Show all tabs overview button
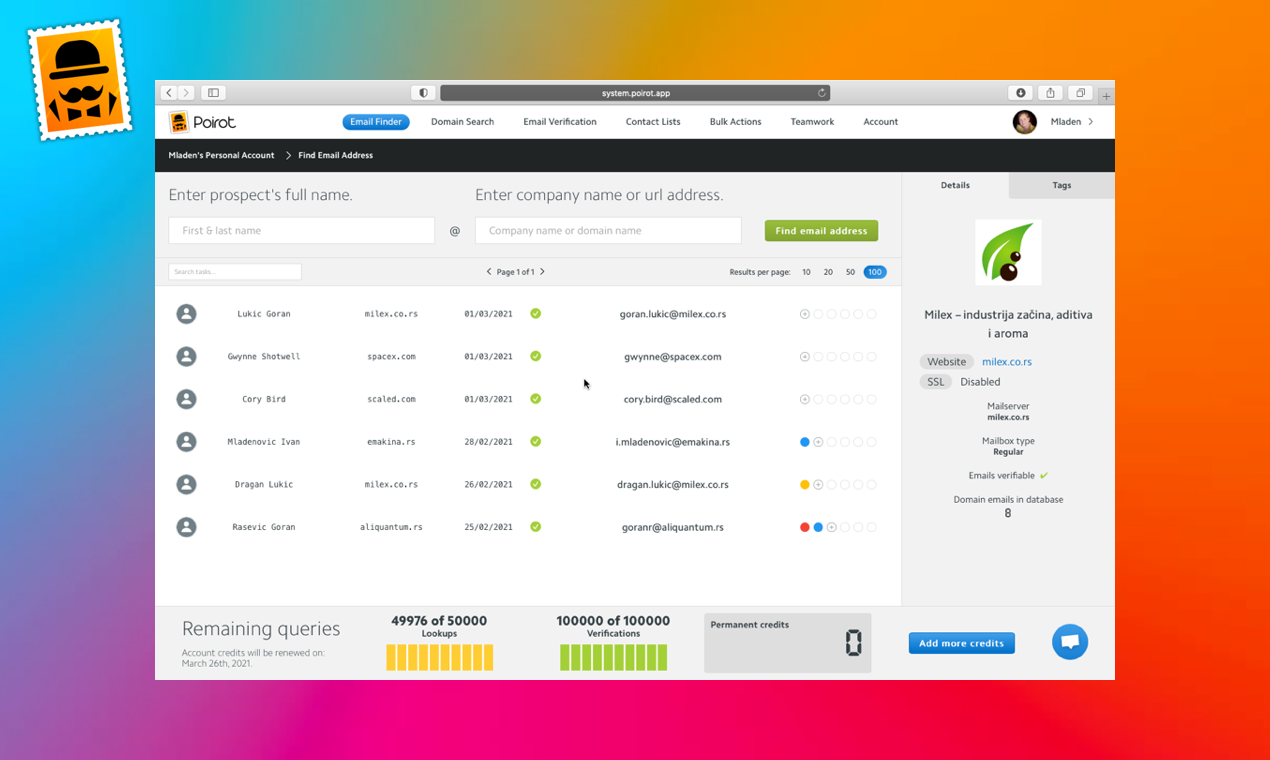The image size is (1270, 760). point(1080,93)
